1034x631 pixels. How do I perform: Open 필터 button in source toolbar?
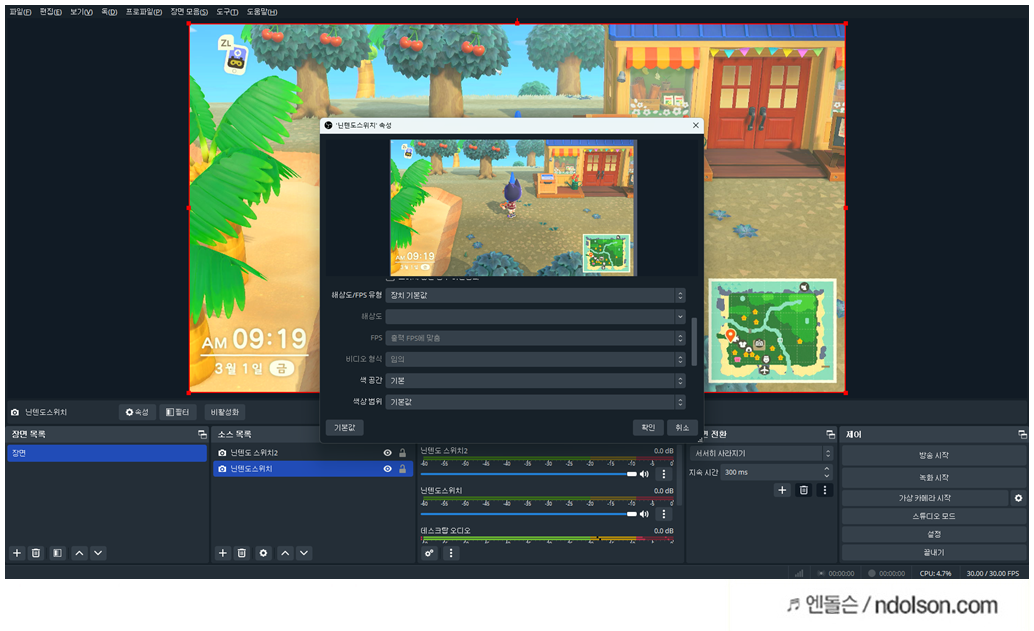pyautogui.click(x=177, y=412)
